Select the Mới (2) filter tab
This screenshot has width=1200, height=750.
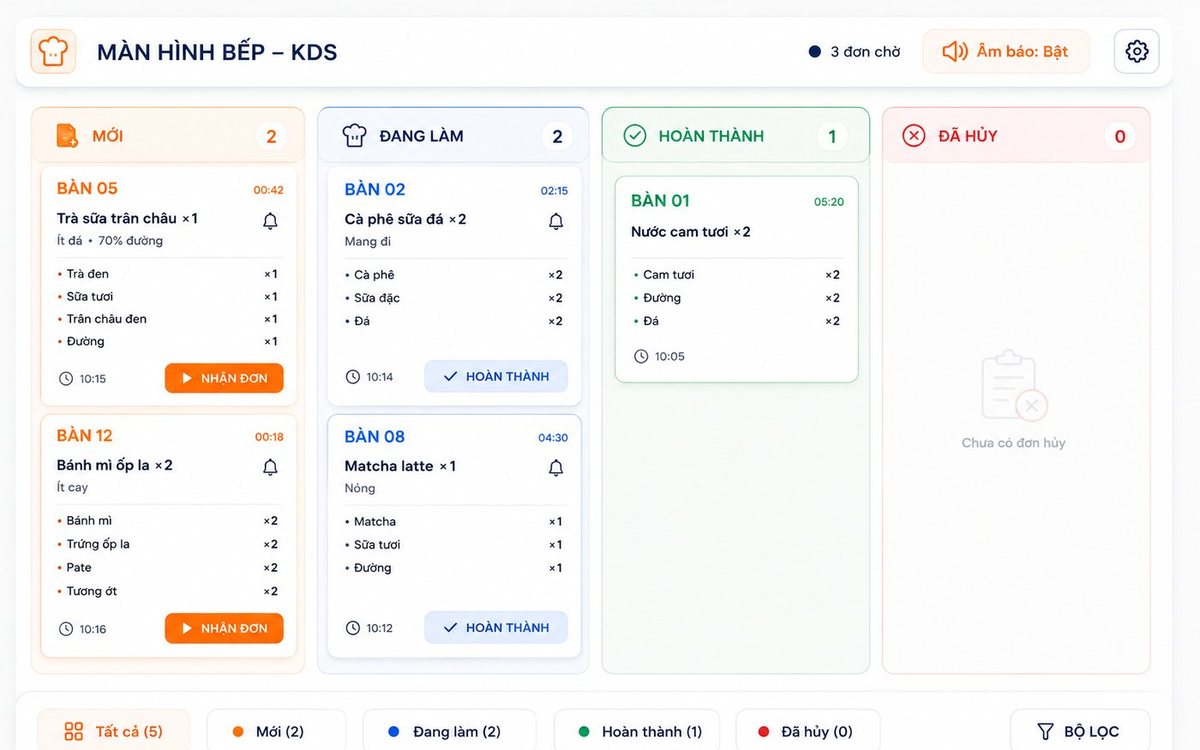tap(276, 731)
